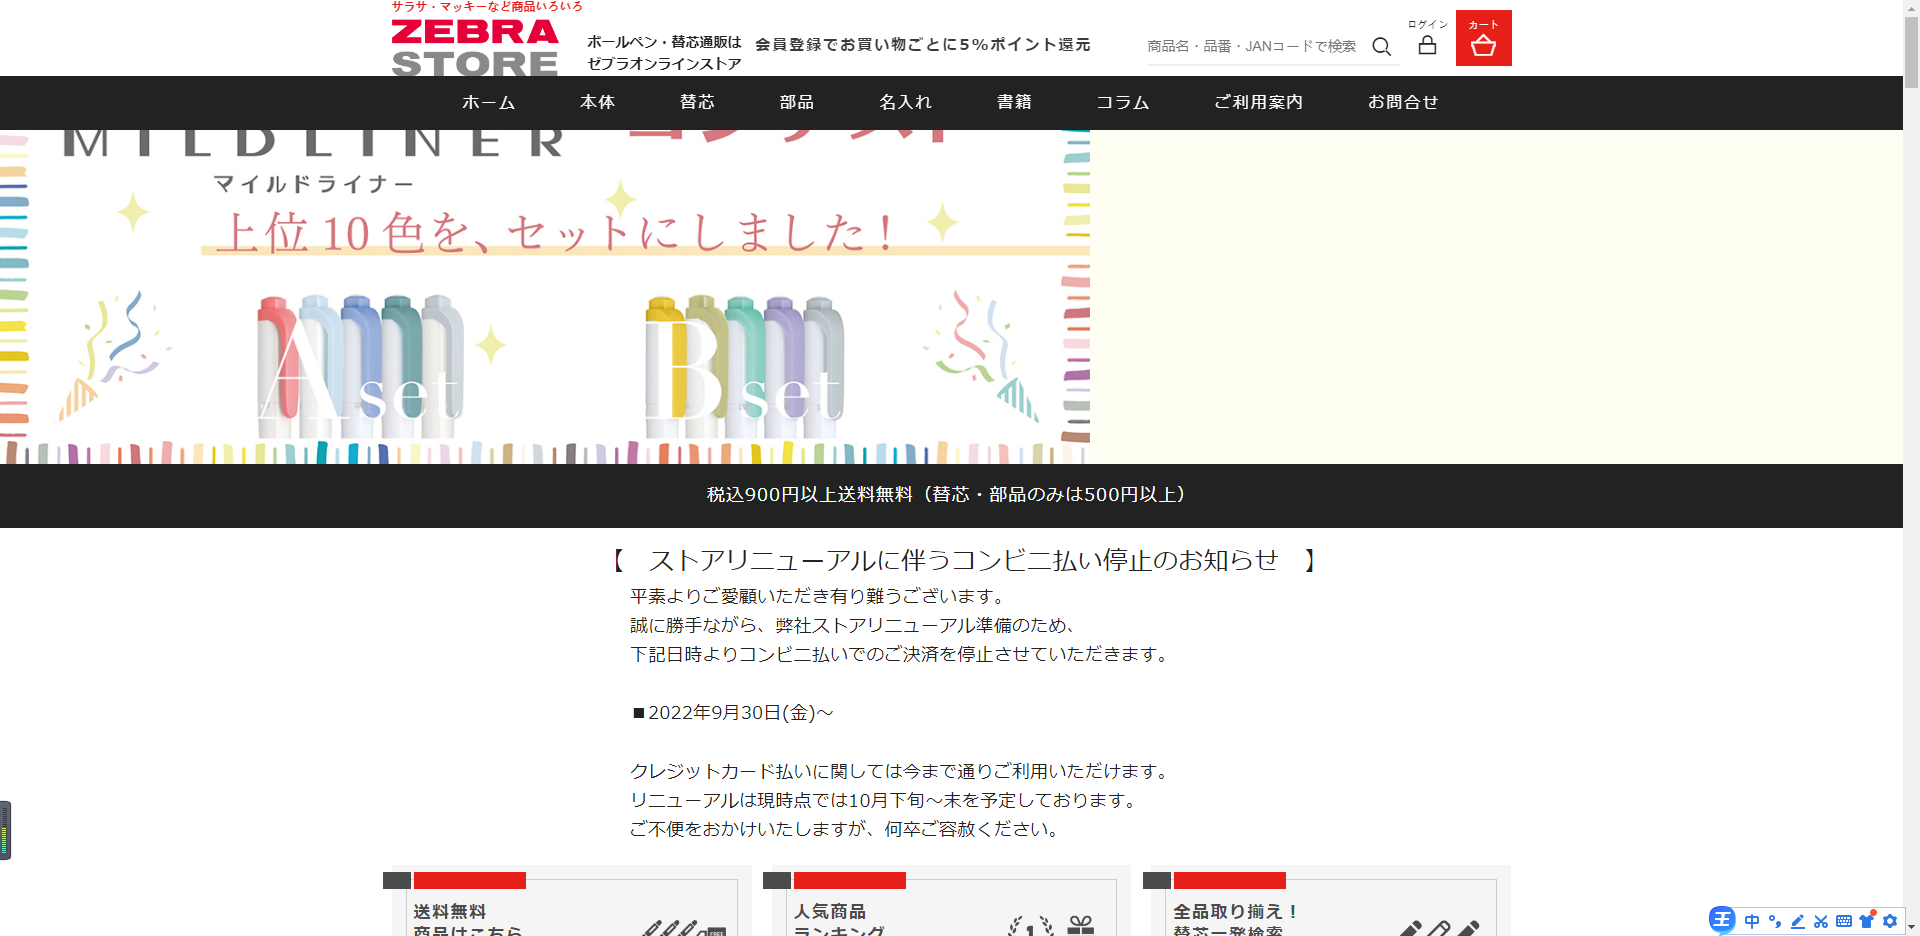Viewport: 1920px width, 936px height.
Task: Open お問合せ menu item
Action: coord(1403,102)
